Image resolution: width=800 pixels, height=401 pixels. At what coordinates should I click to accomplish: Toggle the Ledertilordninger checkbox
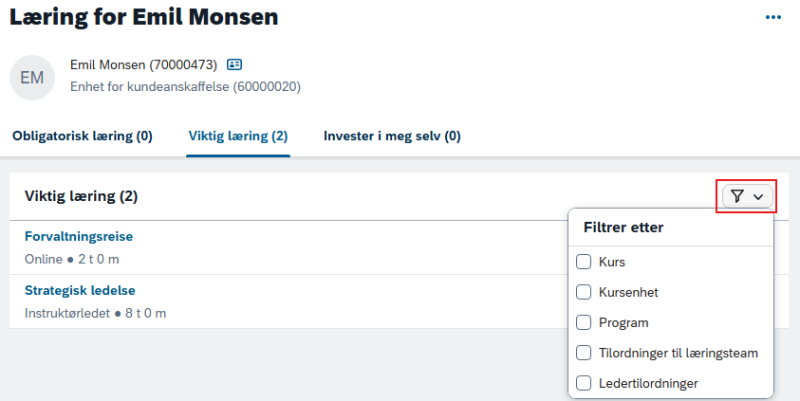tap(583, 383)
